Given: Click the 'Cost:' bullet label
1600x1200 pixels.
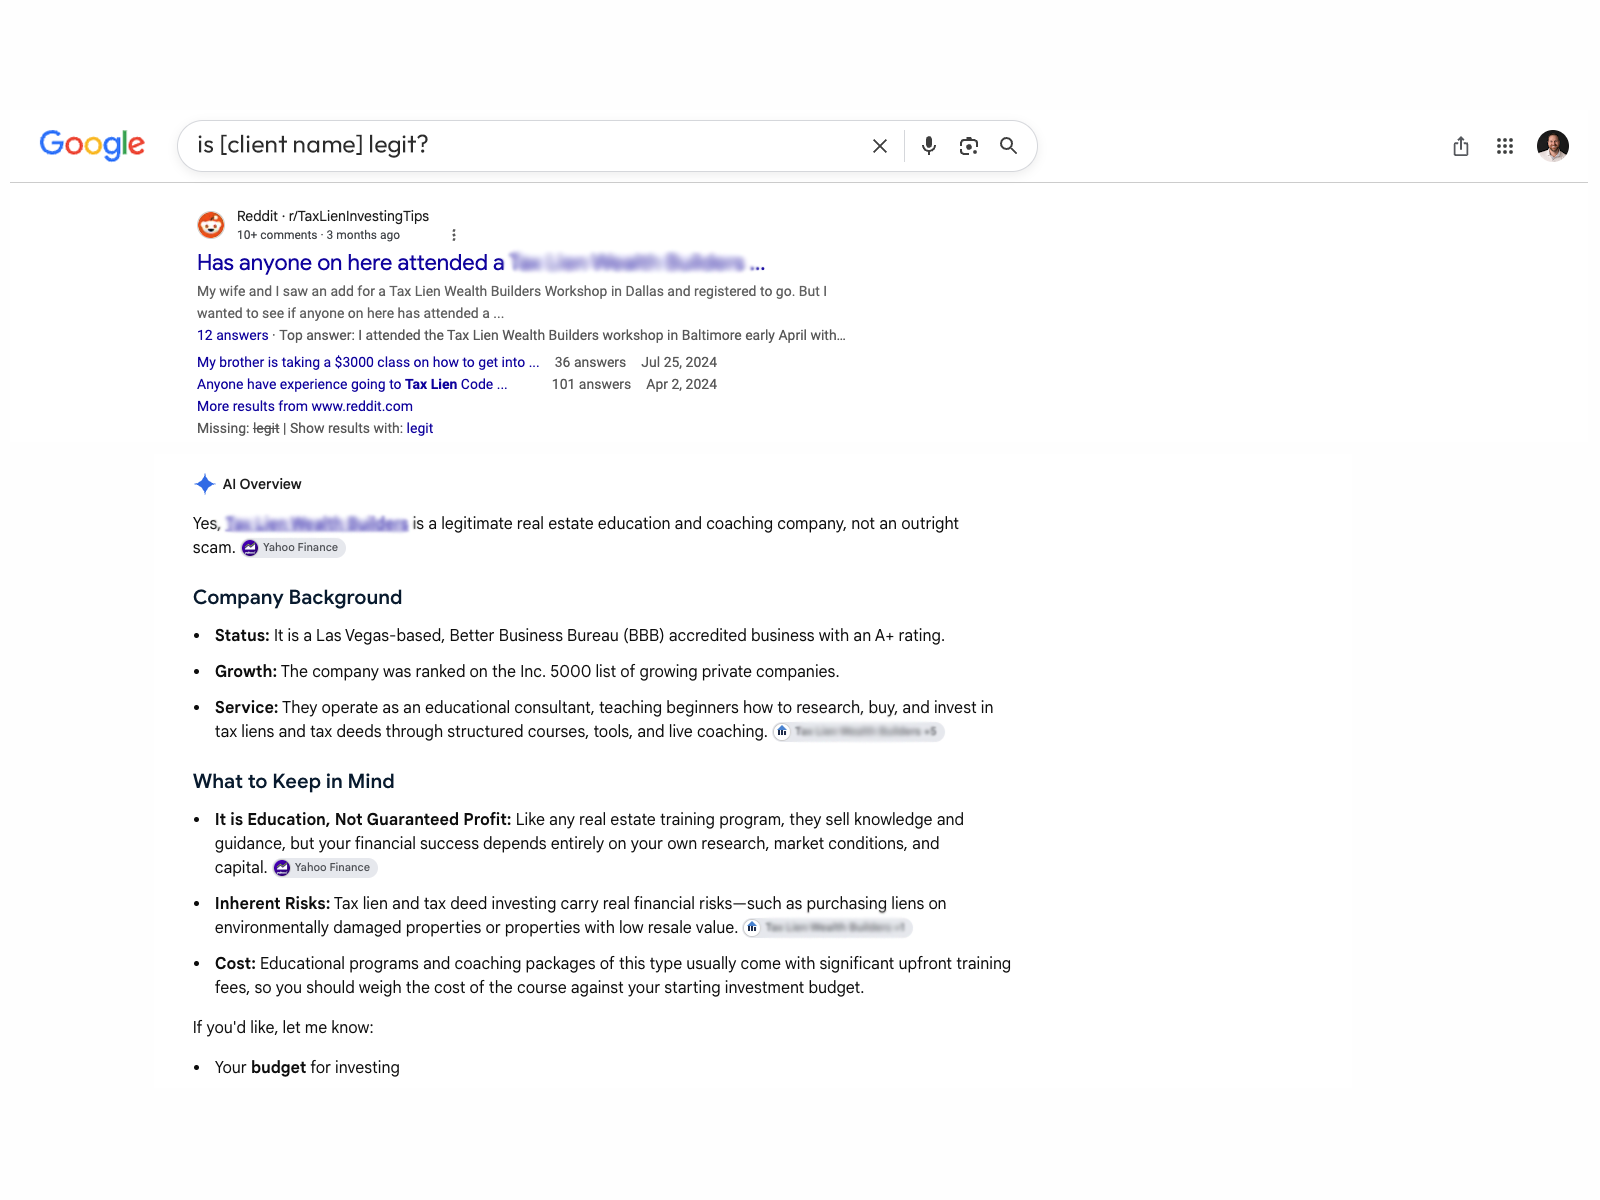Looking at the screenshot, I should 235,963.
